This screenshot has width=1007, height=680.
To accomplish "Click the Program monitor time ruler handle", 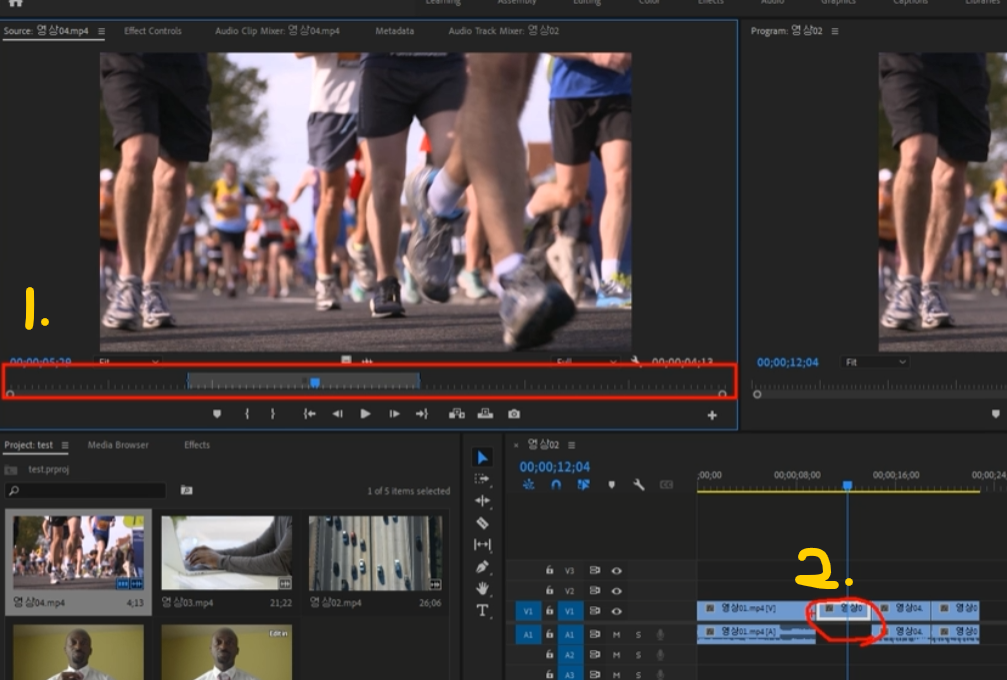I will pos(757,394).
